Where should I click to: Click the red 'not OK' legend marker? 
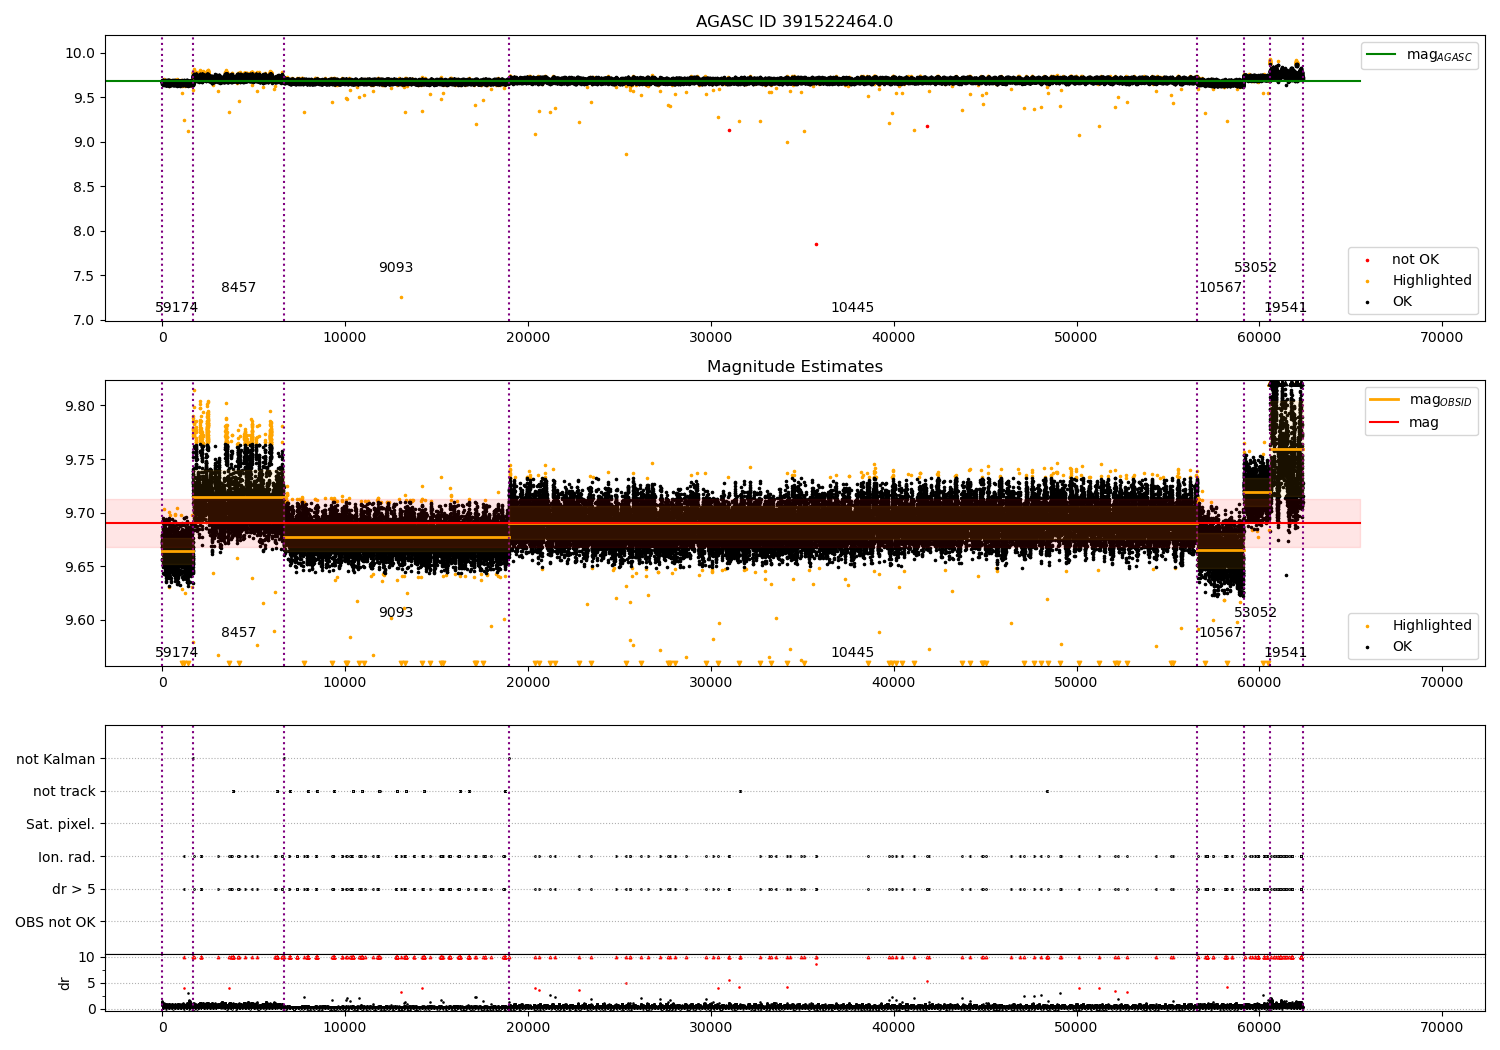coord(1367,260)
